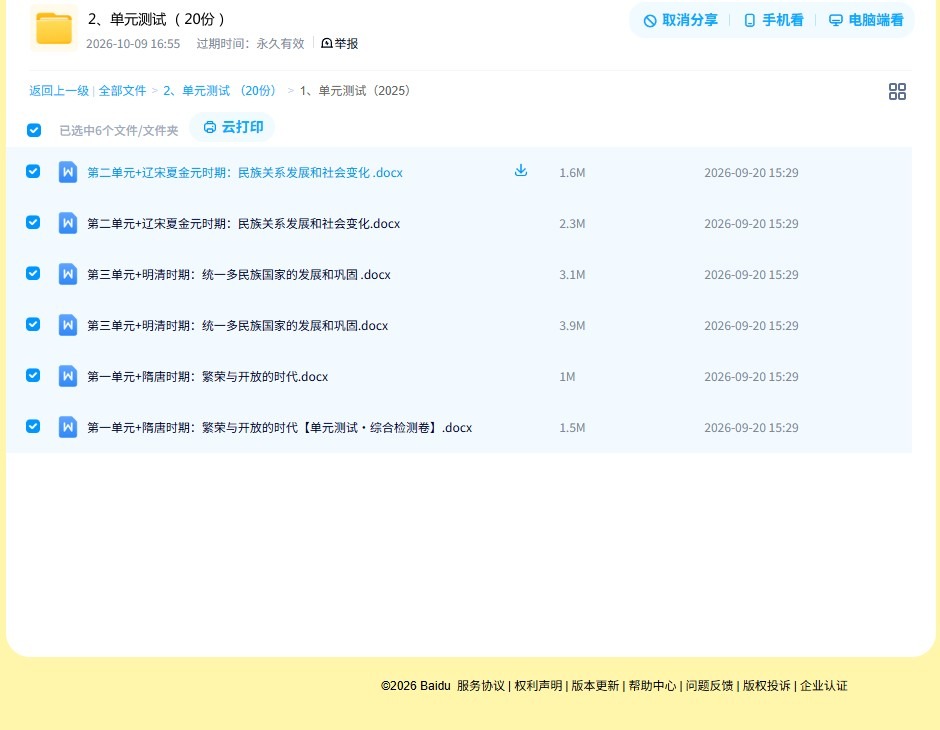Image resolution: width=940 pixels, height=730 pixels.
Task: Open the 2.3M 第二单元 辽宋夏金元 file name
Action: (x=243, y=224)
